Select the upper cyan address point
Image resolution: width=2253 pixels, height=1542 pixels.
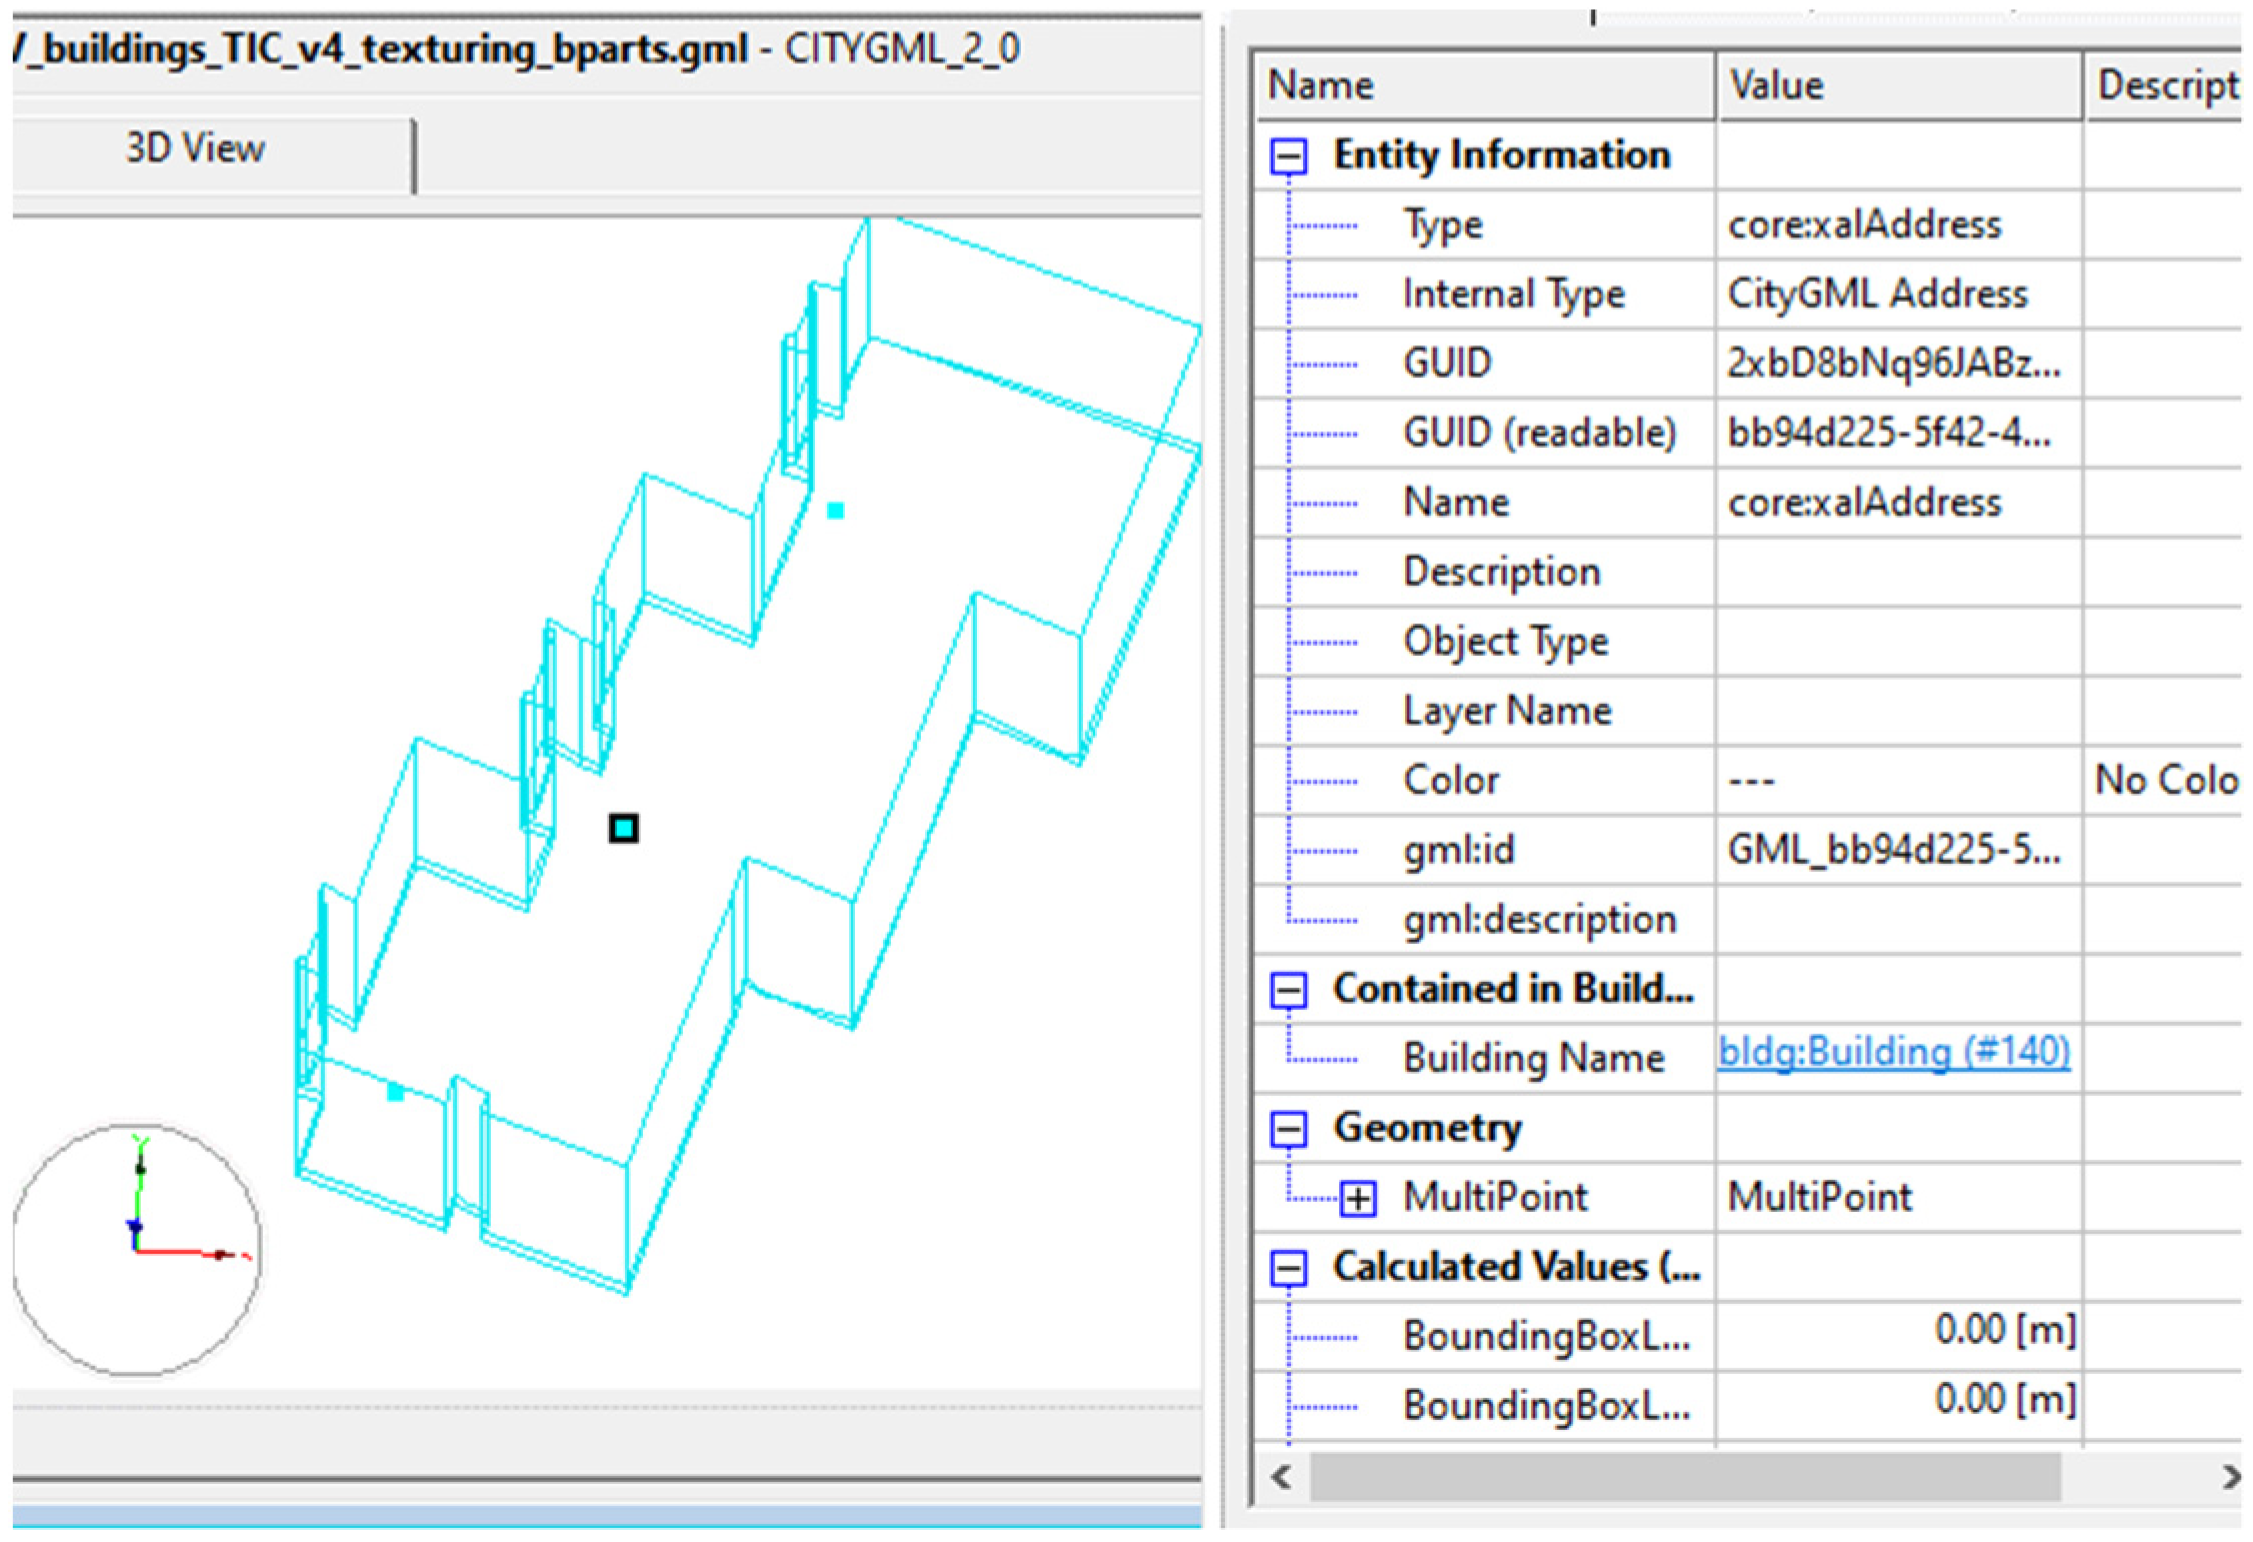coord(835,511)
